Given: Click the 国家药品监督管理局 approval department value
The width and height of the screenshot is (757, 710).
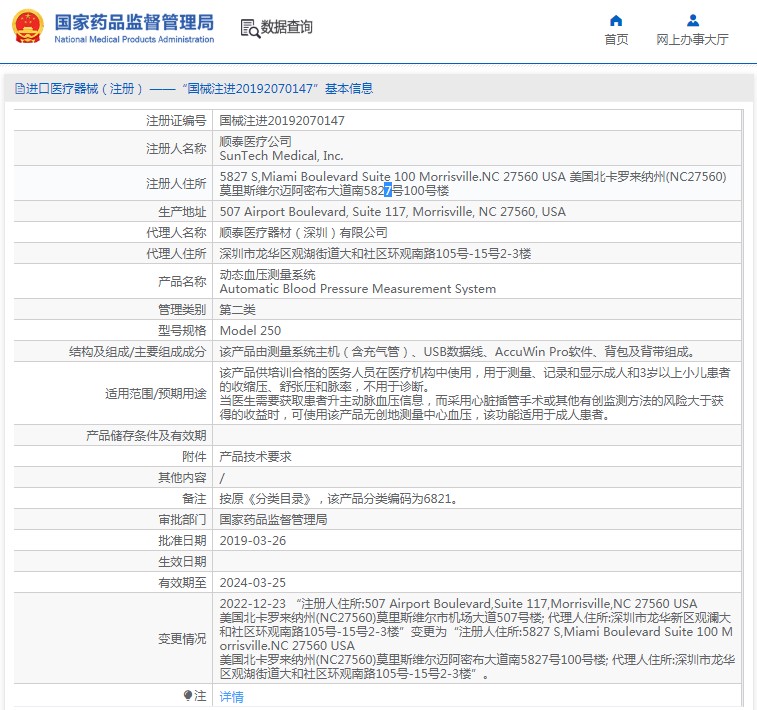Looking at the screenshot, I should pos(273,519).
